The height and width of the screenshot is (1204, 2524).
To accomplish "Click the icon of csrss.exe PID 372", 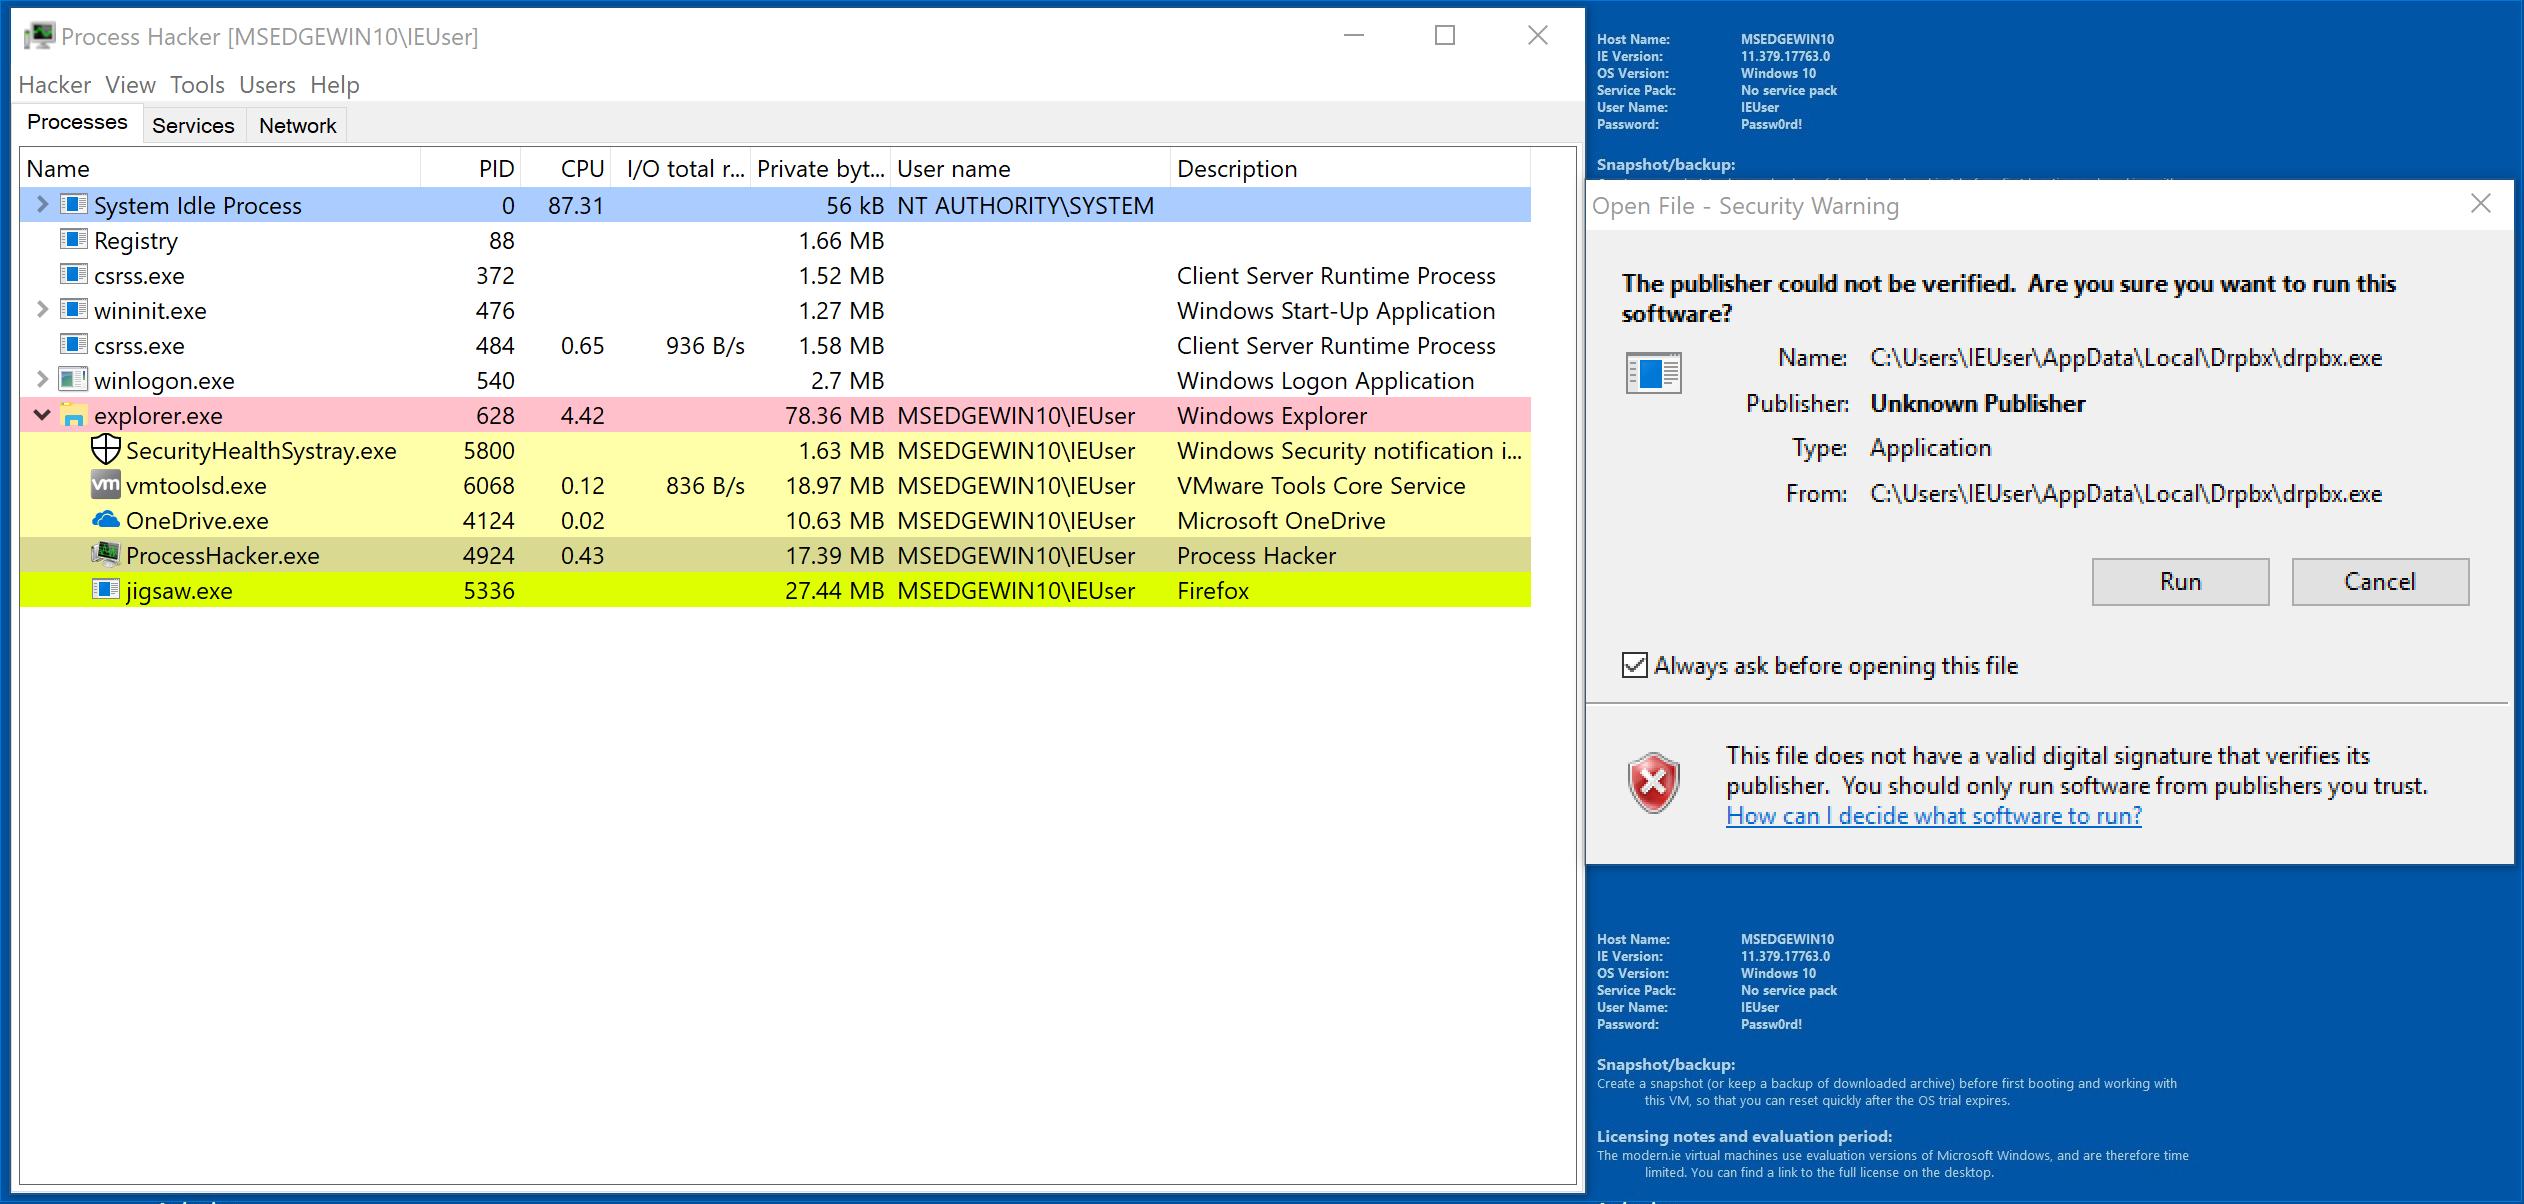I will 74,275.
